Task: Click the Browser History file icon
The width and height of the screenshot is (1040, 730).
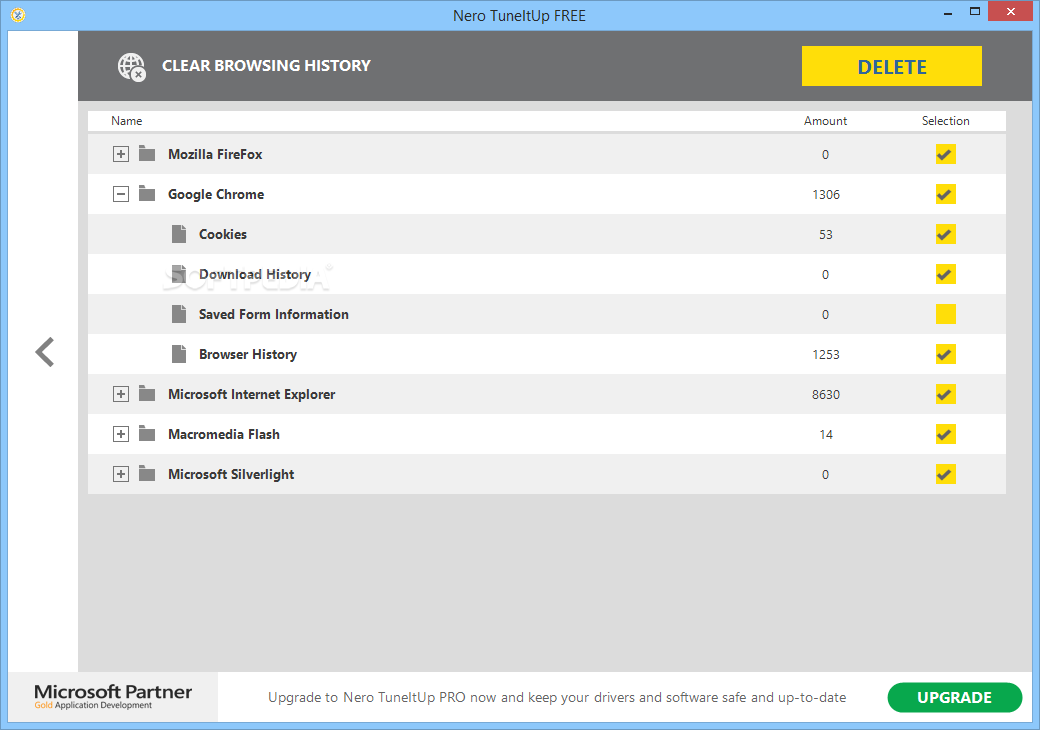Action: click(x=178, y=354)
